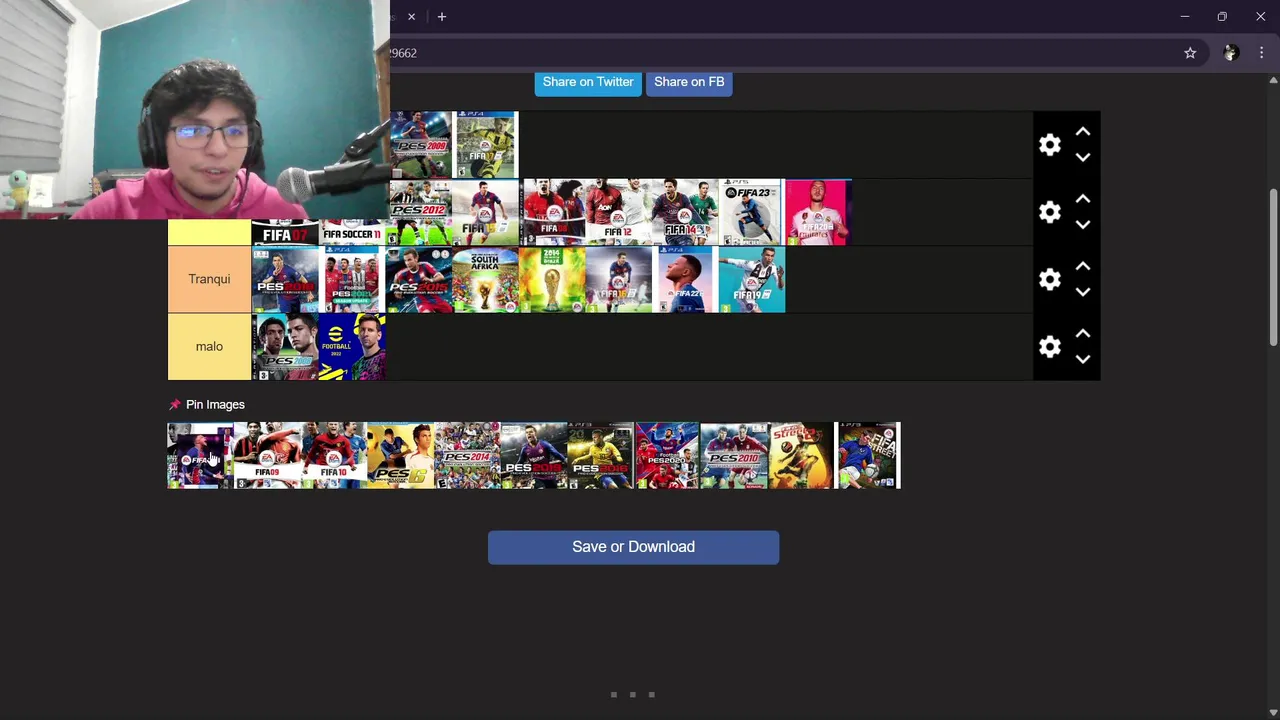Pick the PES 2010 cover from the image pool
1280x720 pixels.
(x=734, y=456)
